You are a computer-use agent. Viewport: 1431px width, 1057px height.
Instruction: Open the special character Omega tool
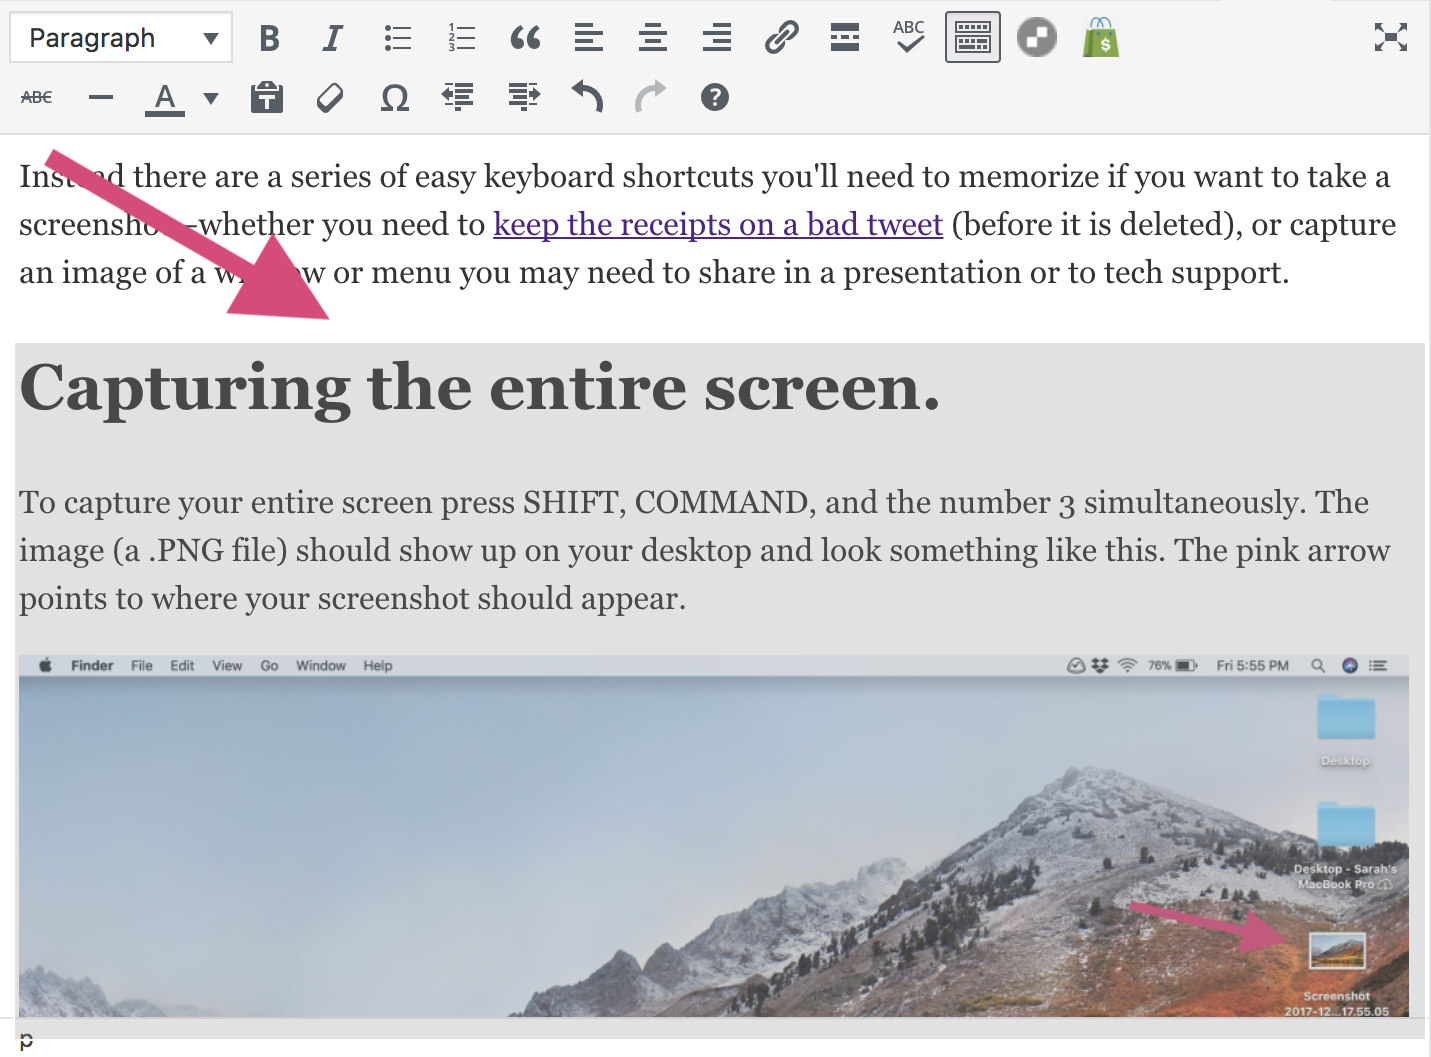(x=395, y=98)
